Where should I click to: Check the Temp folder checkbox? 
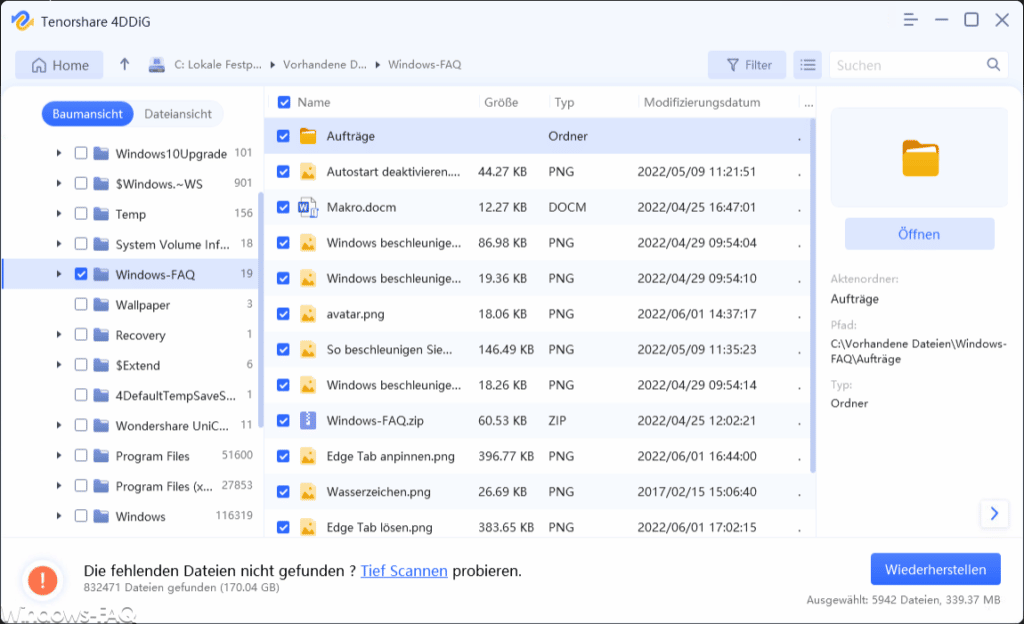coord(81,213)
